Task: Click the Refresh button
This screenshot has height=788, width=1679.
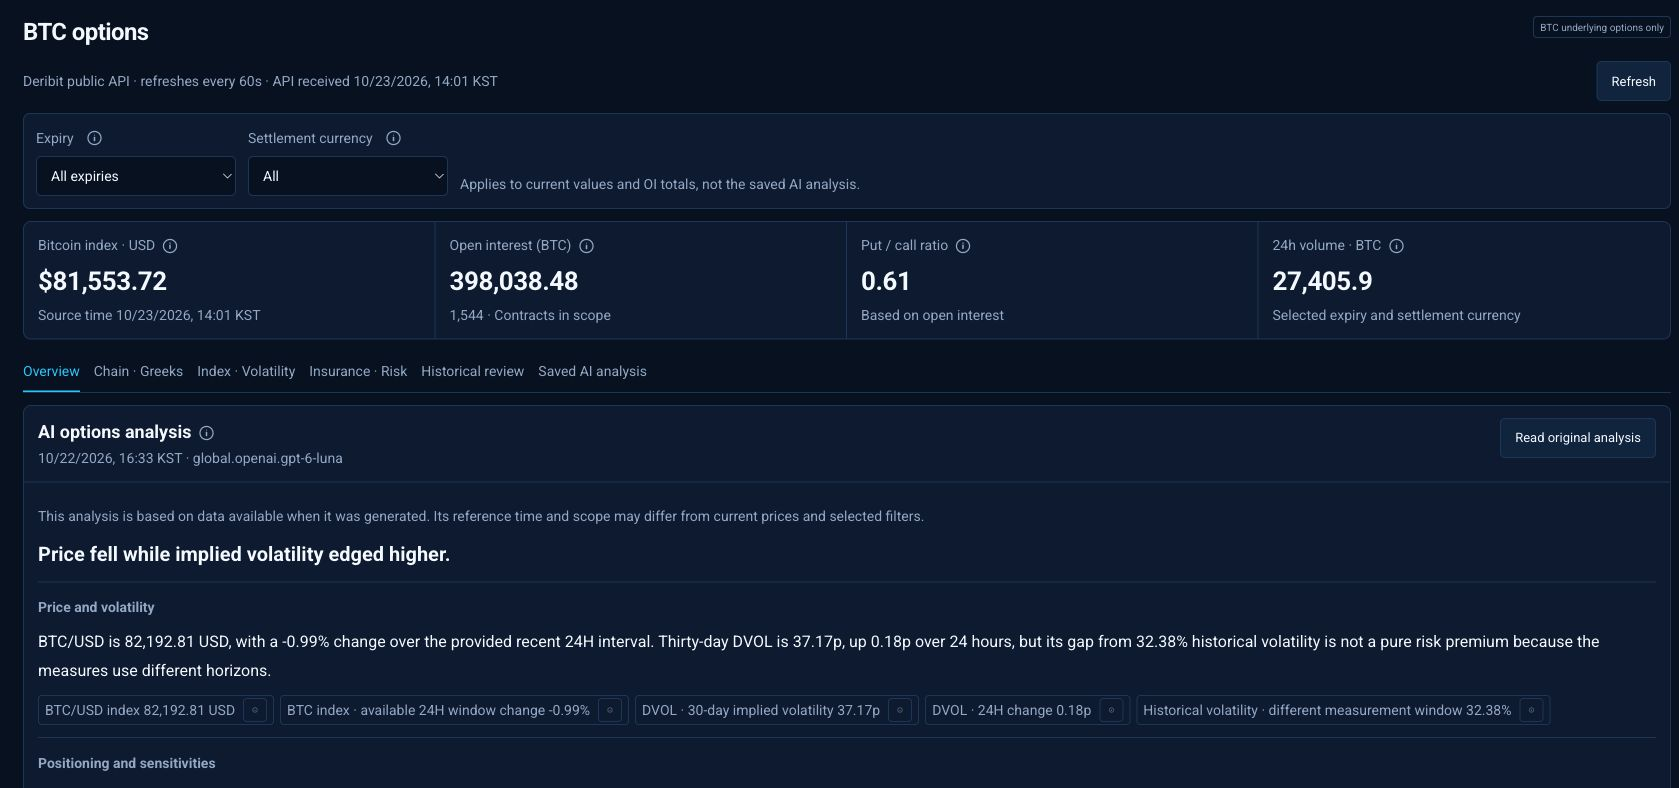Action: click(1633, 81)
